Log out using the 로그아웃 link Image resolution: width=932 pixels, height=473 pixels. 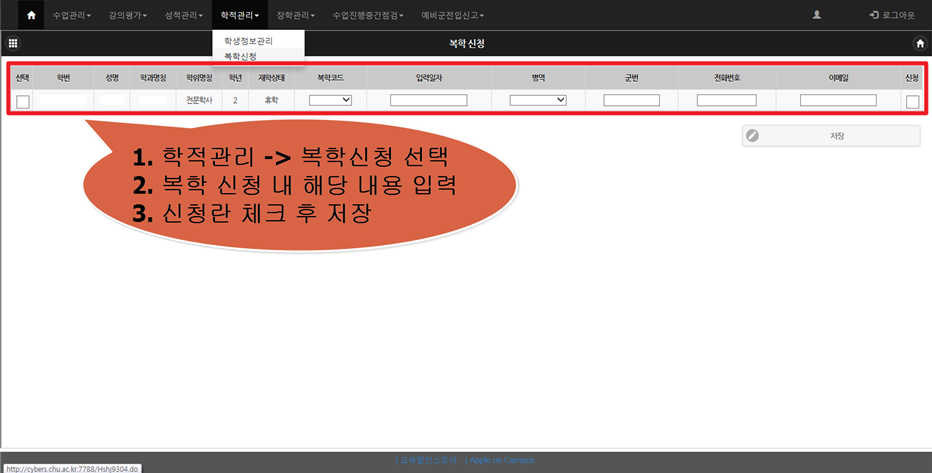(x=892, y=15)
